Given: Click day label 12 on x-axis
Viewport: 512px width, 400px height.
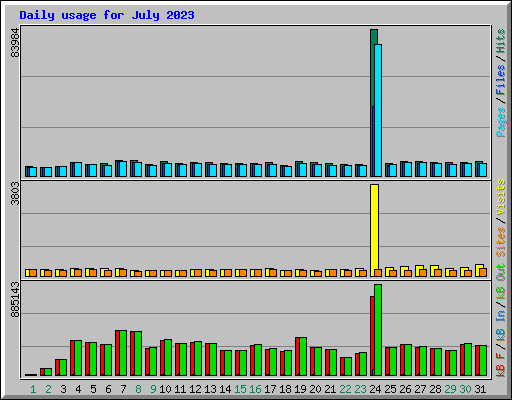Looking at the screenshot, I should (195, 389).
